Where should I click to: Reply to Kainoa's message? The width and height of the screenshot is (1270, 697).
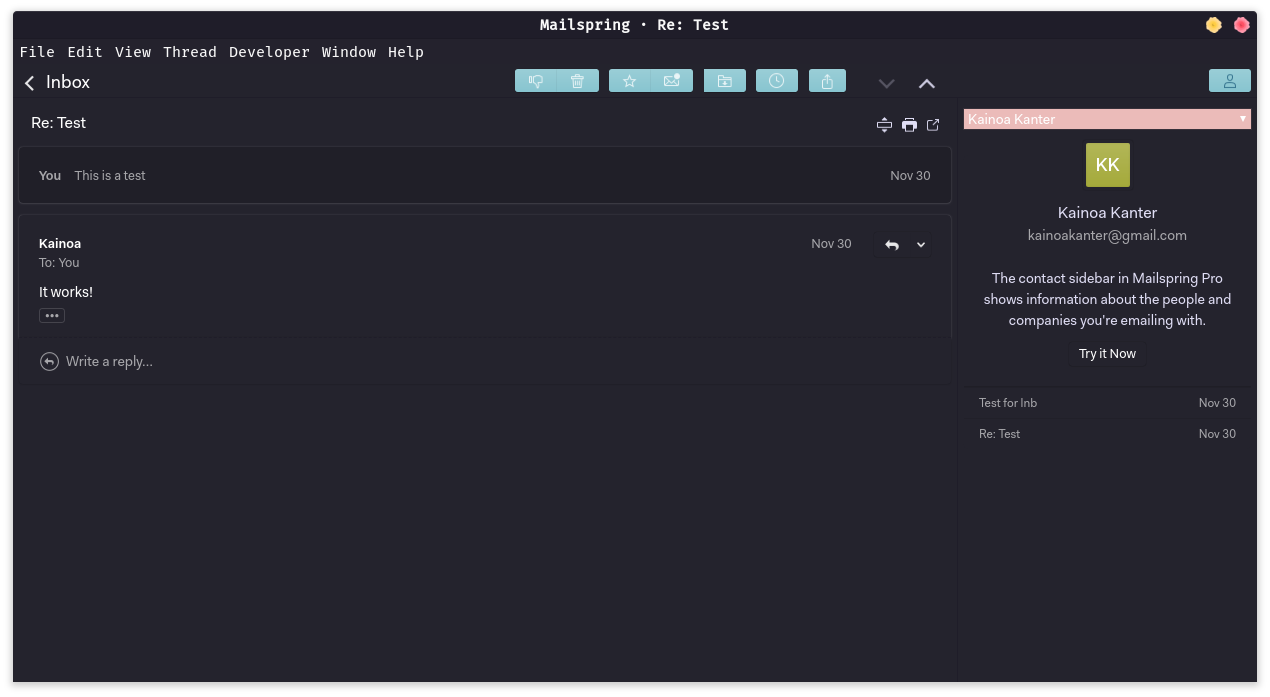[892, 245]
